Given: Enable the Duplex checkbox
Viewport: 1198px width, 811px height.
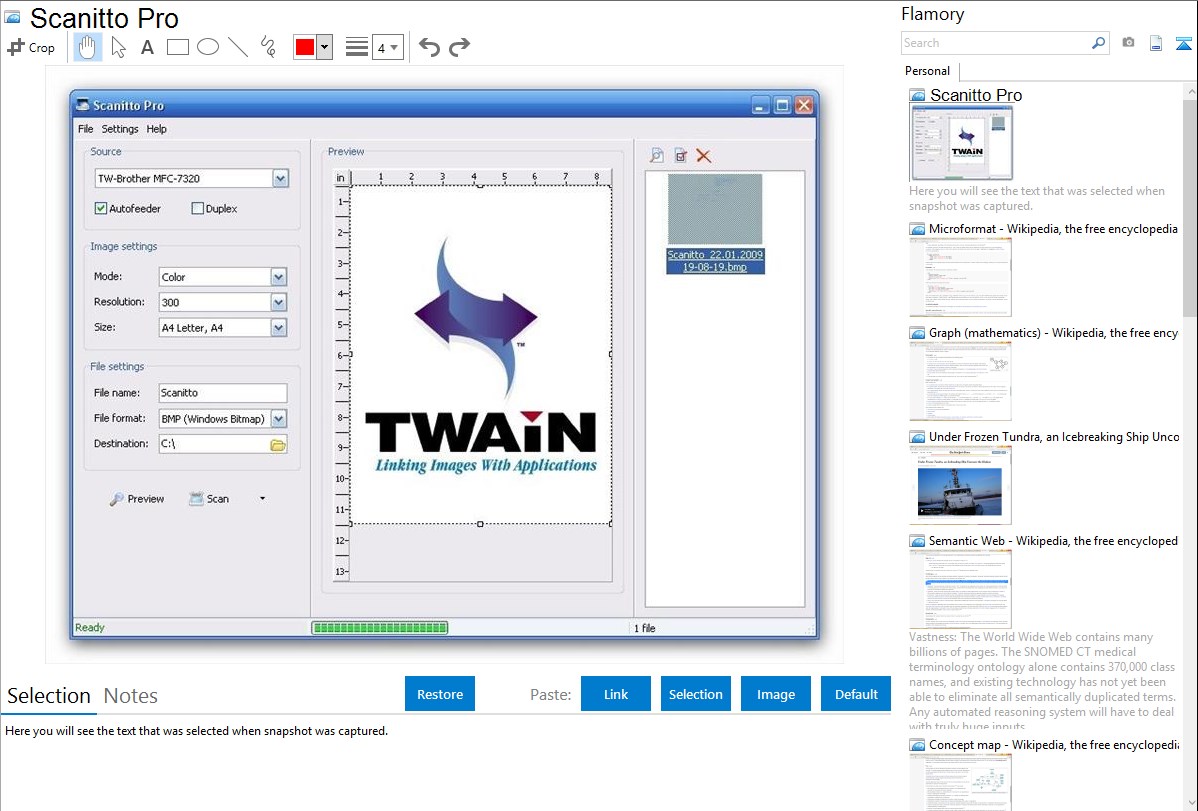Looking at the screenshot, I should coord(198,208).
